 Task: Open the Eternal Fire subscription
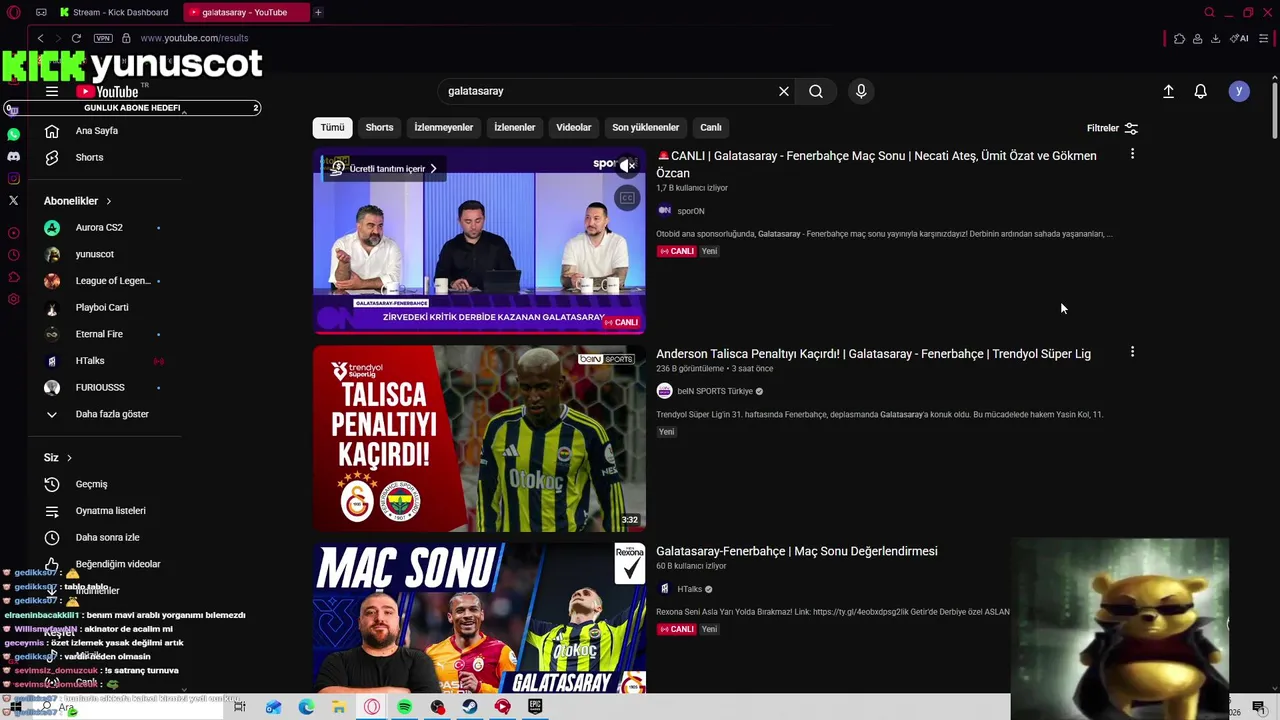click(x=99, y=334)
